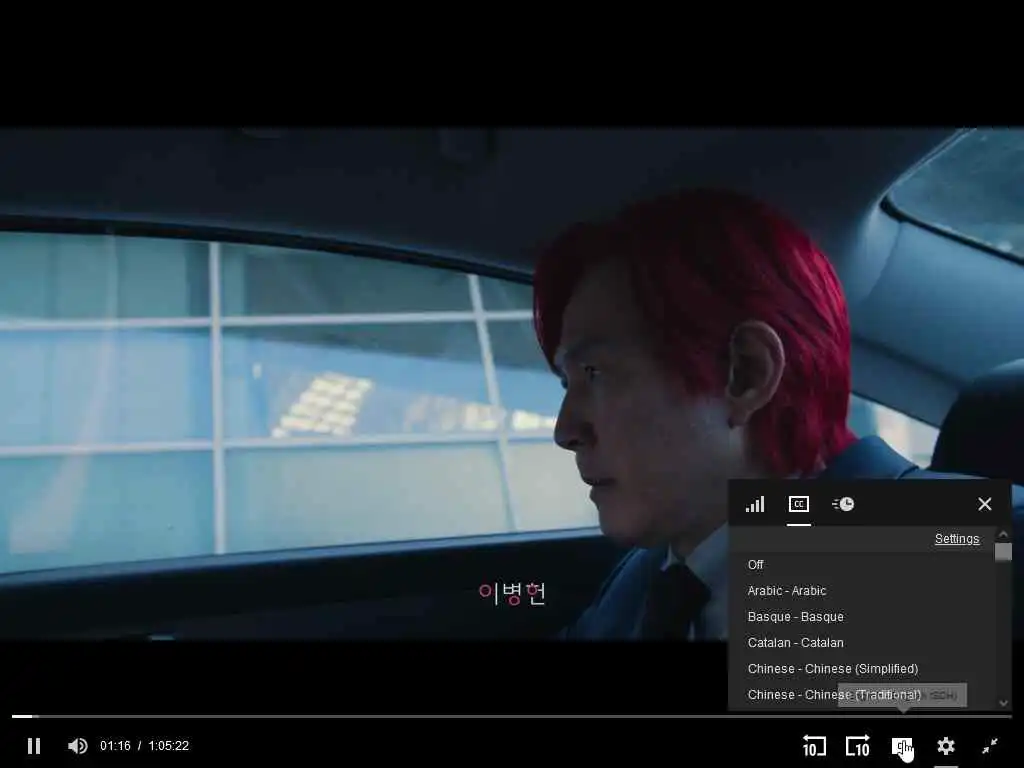The image size is (1024, 768).
Task: Choose Basque - Basque subtitles
Action: coord(862,617)
